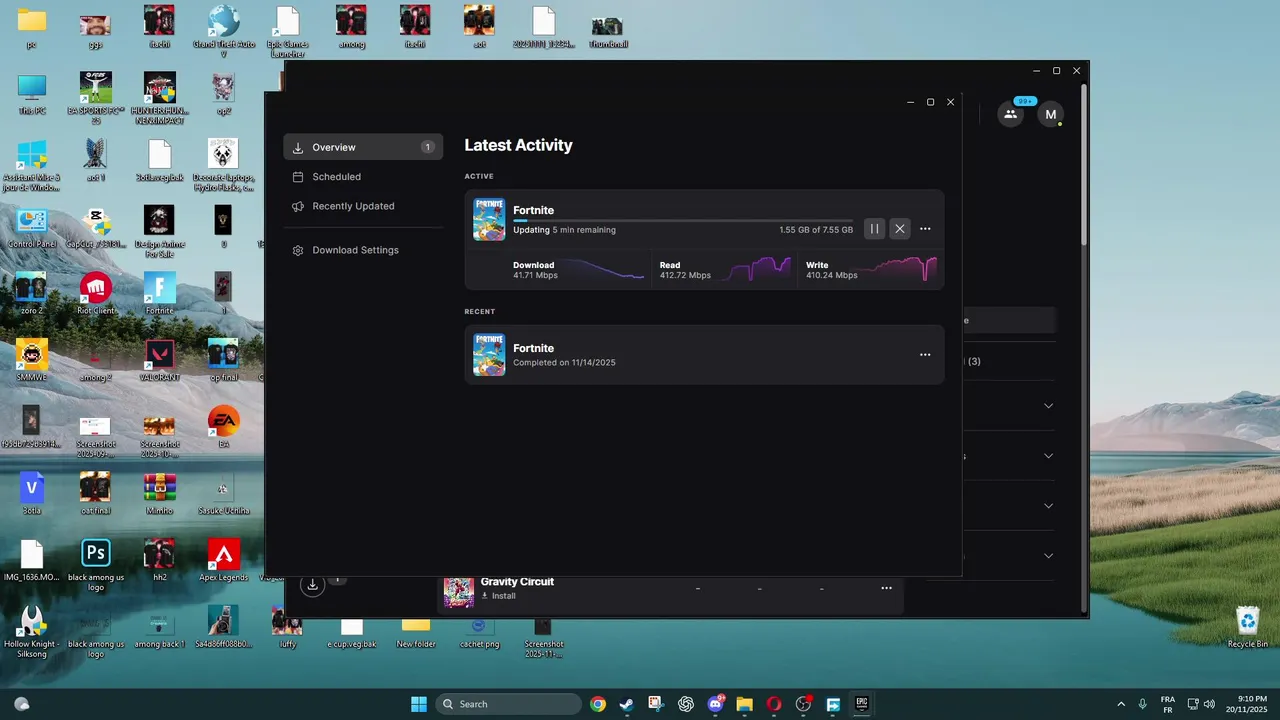Open Gravity Circuit options menu in background launcher
The width and height of the screenshot is (1280, 720).
point(886,588)
